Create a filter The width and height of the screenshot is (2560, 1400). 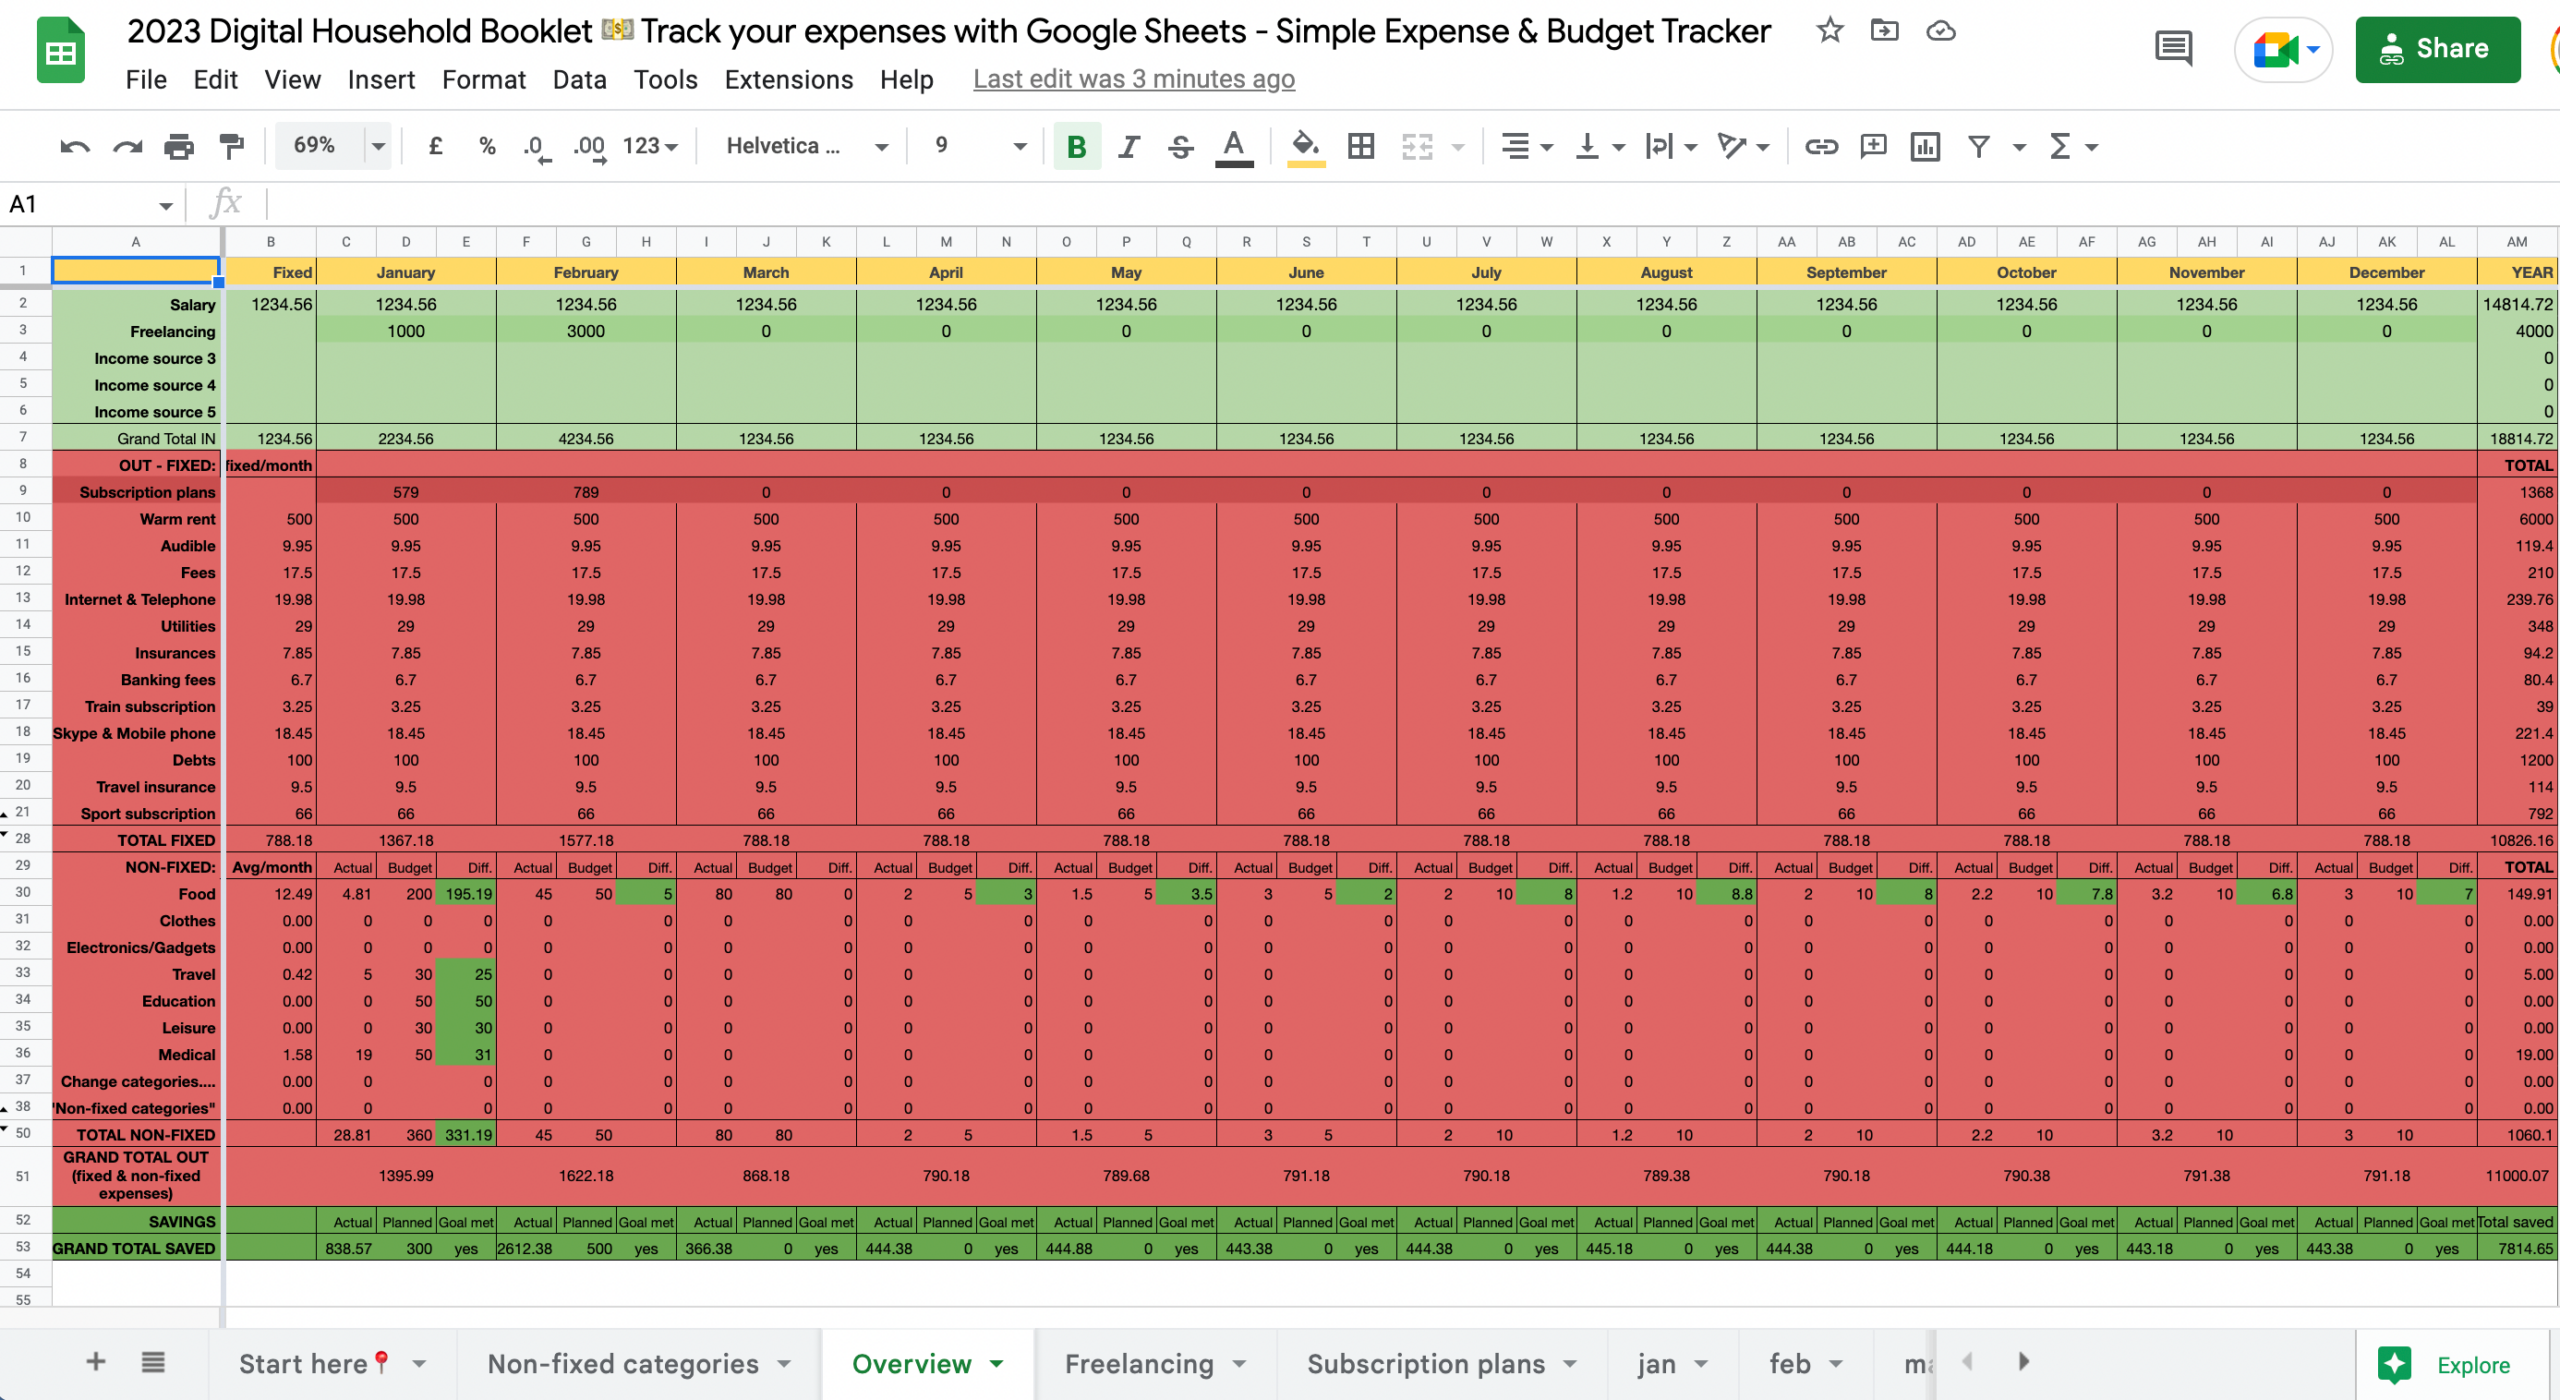[1977, 146]
